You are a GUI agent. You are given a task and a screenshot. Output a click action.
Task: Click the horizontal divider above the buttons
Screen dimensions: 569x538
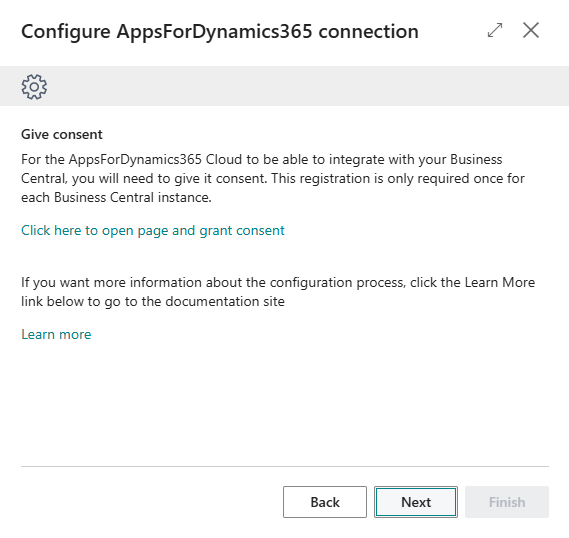click(285, 467)
